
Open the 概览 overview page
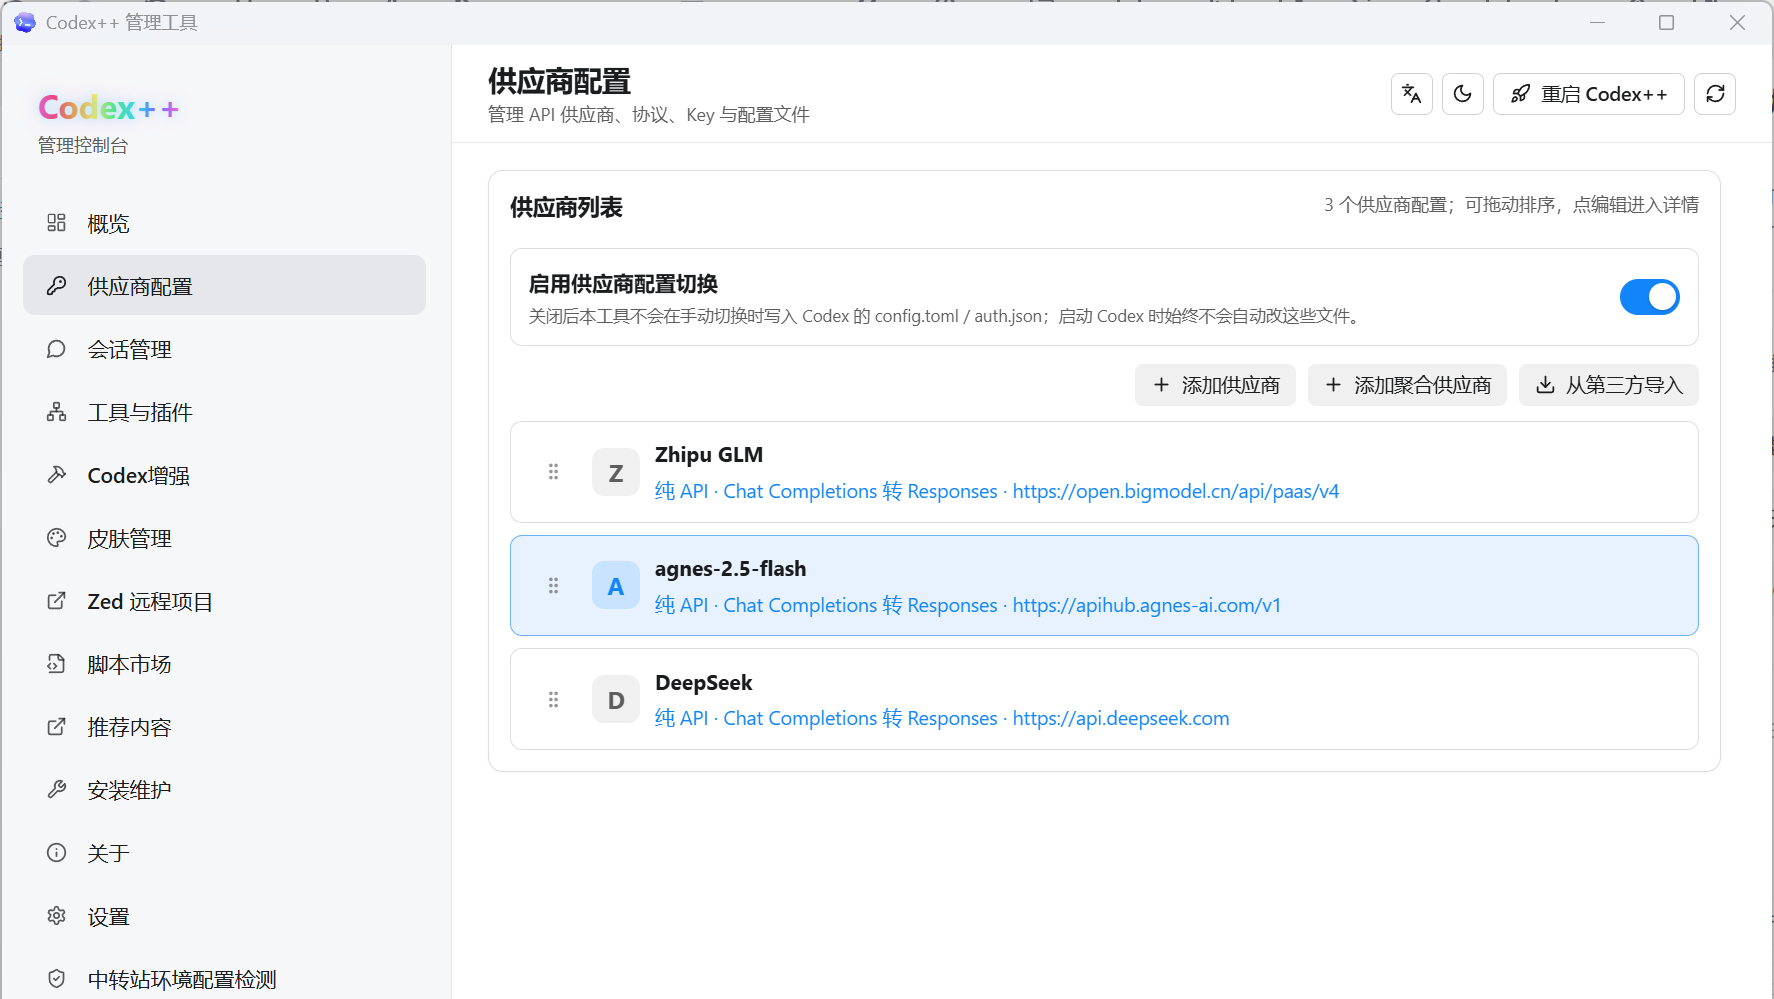tap(224, 223)
